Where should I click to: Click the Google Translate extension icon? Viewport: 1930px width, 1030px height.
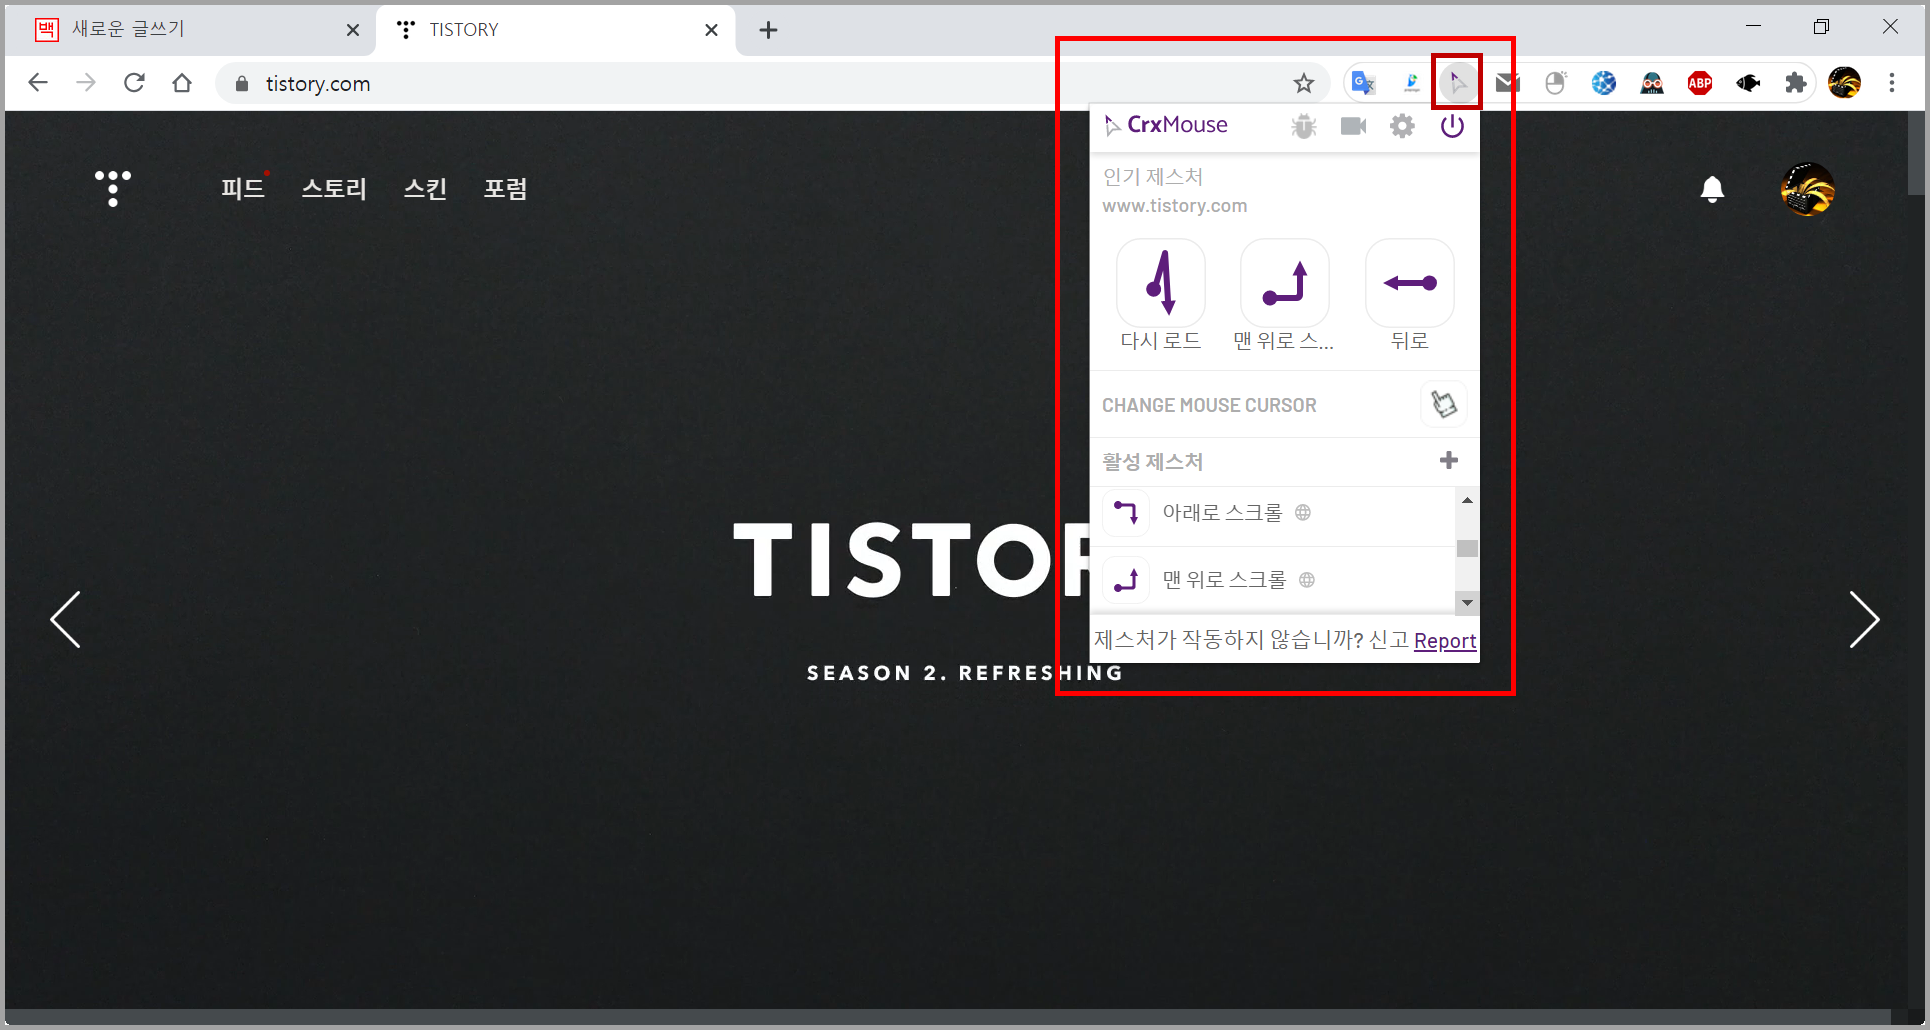click(x=1362, y=83)
